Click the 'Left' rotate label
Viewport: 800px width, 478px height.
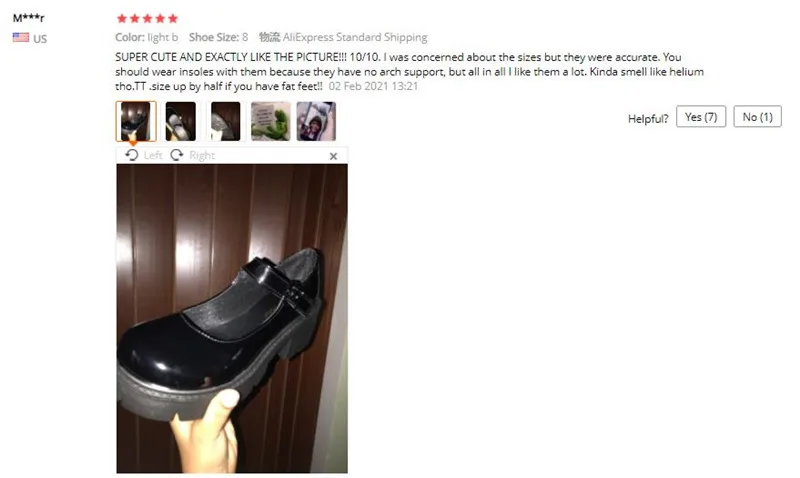point(153,155)
